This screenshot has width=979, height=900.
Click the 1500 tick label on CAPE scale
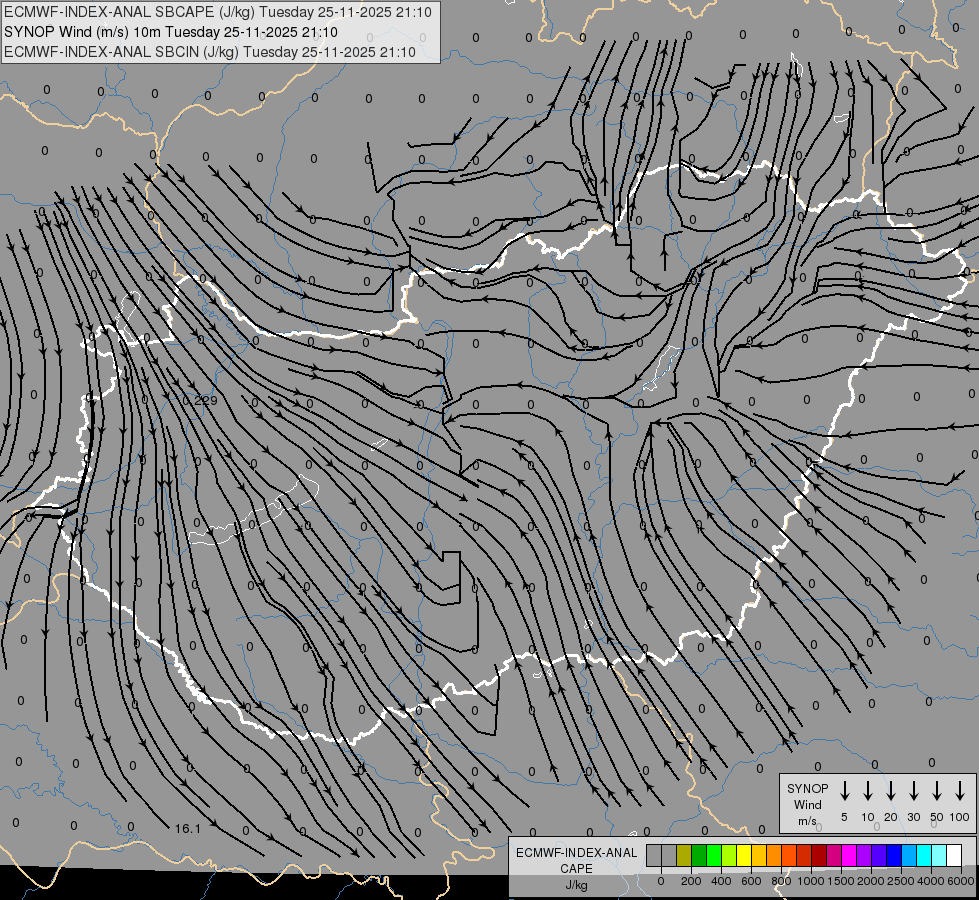tap(840, 881)
